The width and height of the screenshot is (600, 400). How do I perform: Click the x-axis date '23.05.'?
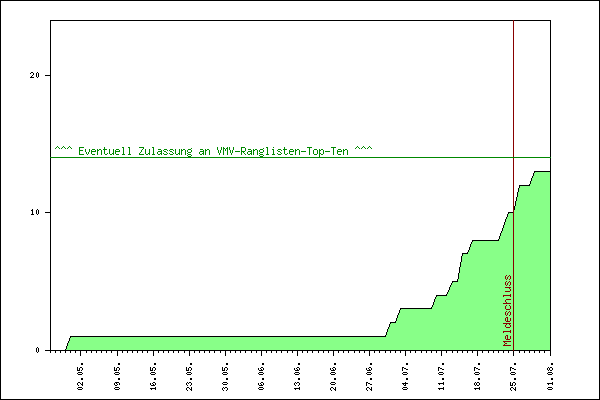pyautogui.click(x=189, y=377)
